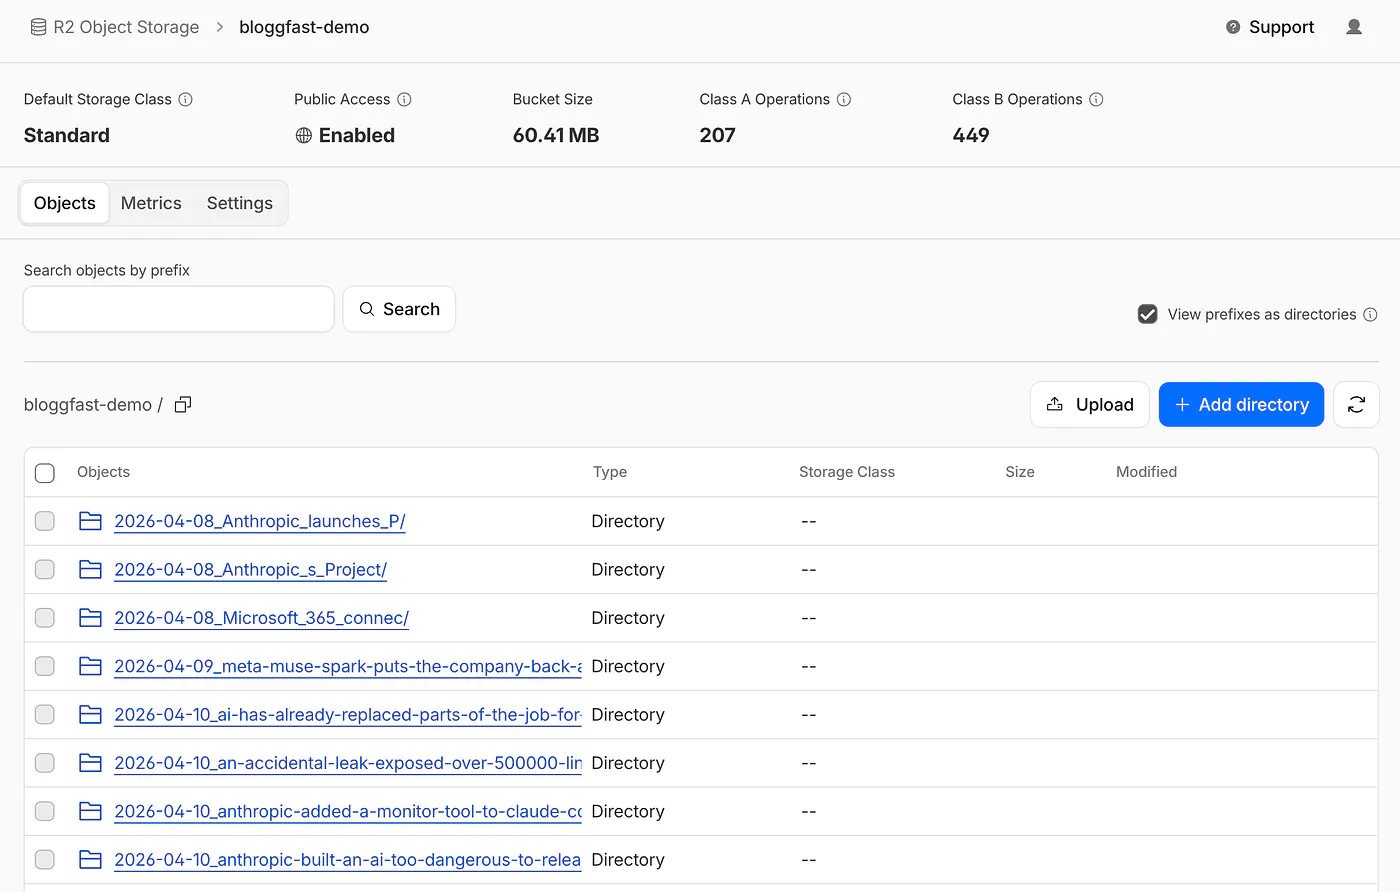
Task: Show info for Class A Operations
Action: 844,99
